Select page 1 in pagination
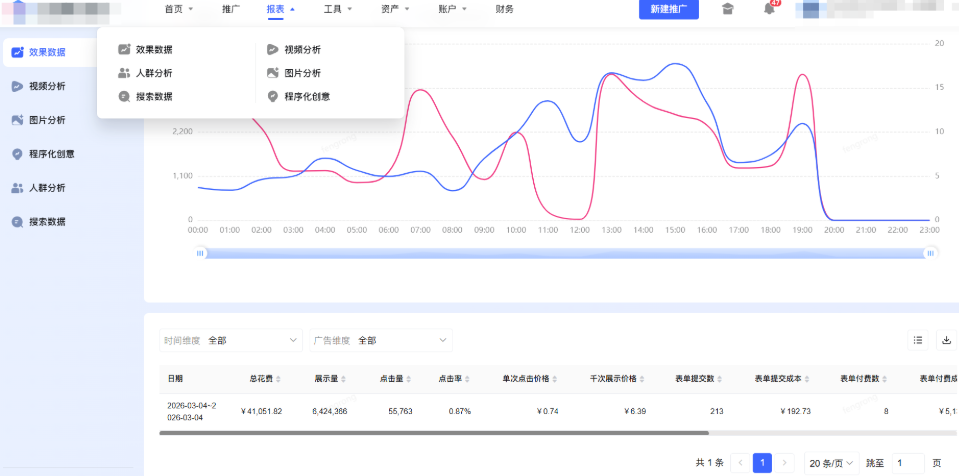 coord(762,463)
